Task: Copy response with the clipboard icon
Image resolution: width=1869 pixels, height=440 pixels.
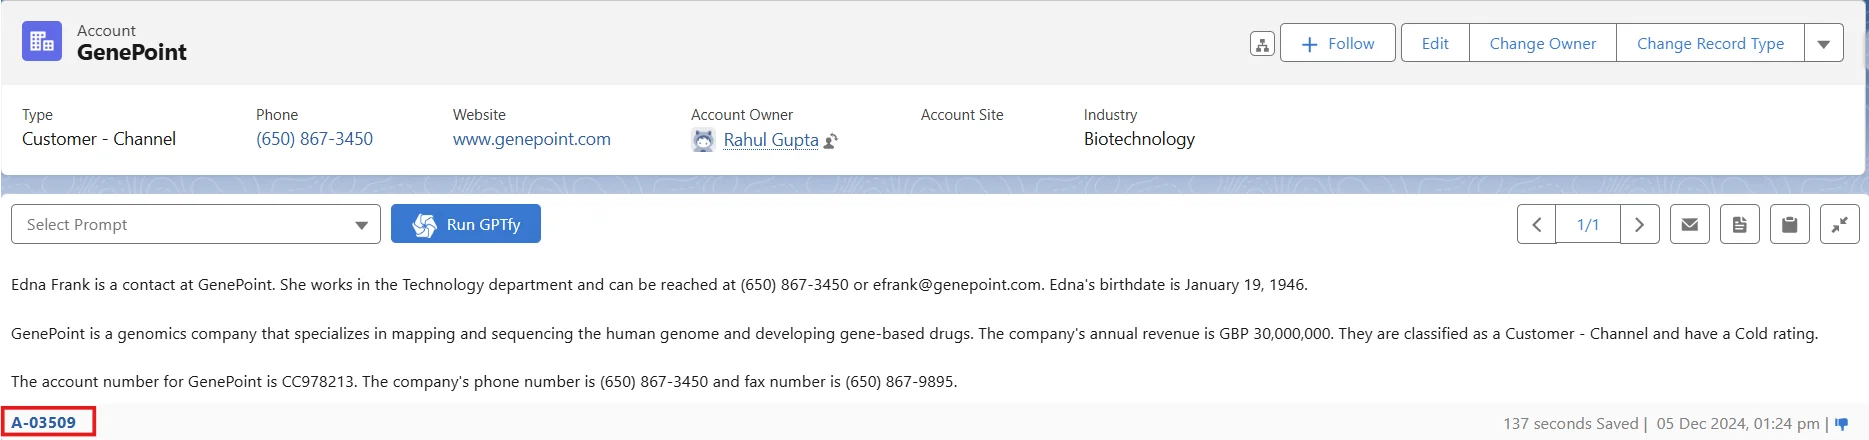Action: [1790, 225]
